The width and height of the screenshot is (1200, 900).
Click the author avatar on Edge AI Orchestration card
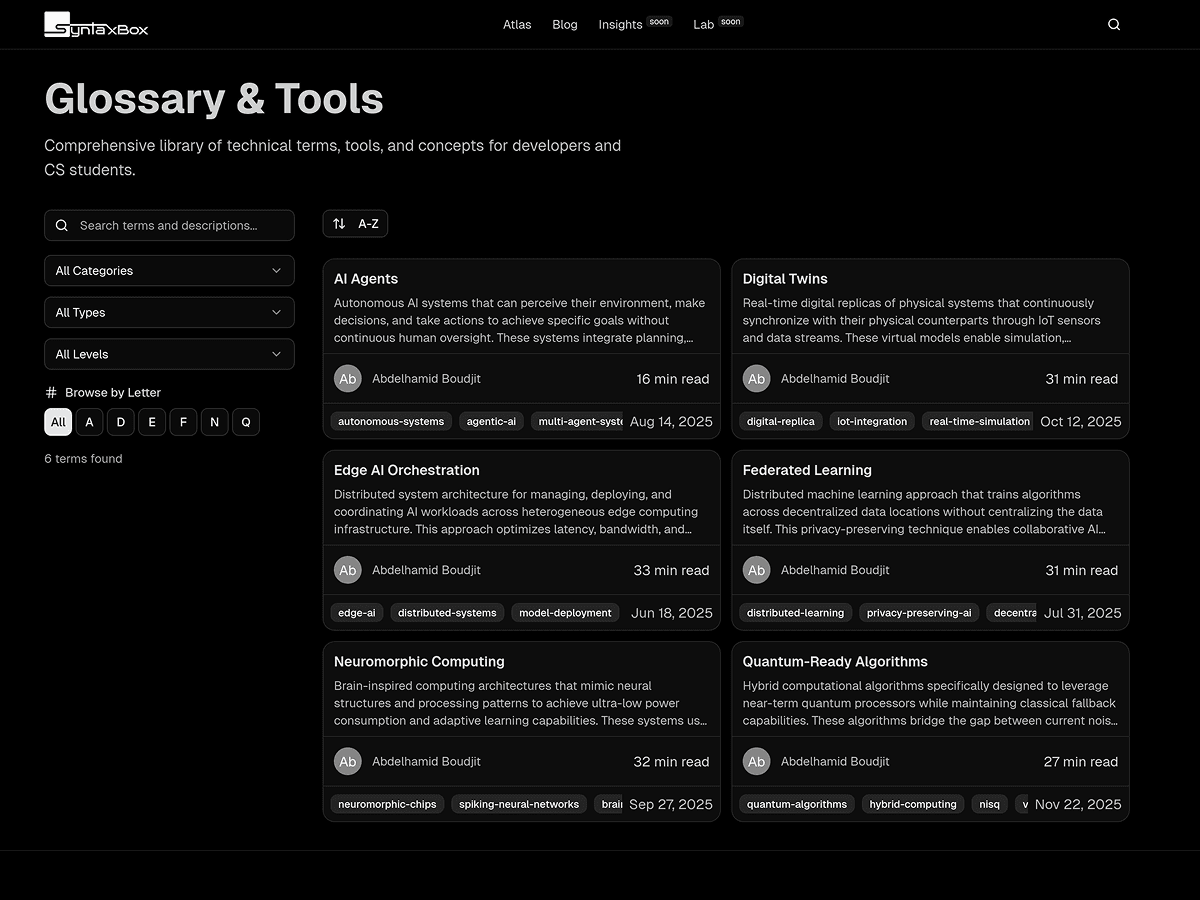(348, 570)
